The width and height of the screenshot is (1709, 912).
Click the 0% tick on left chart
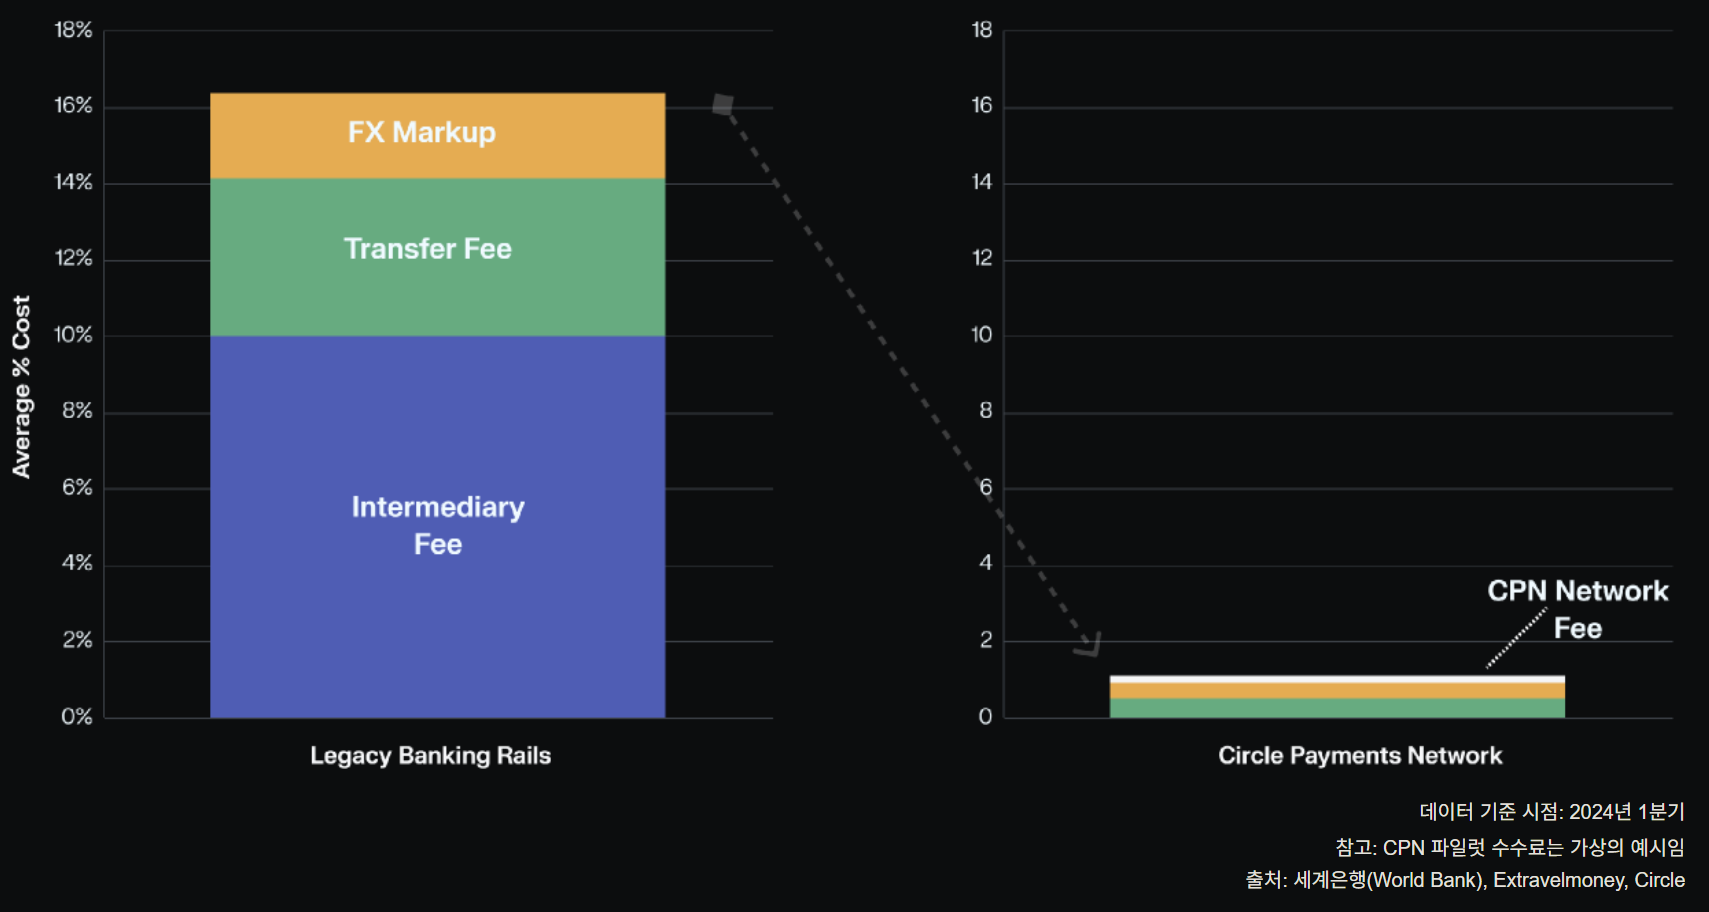coord(77,716)
